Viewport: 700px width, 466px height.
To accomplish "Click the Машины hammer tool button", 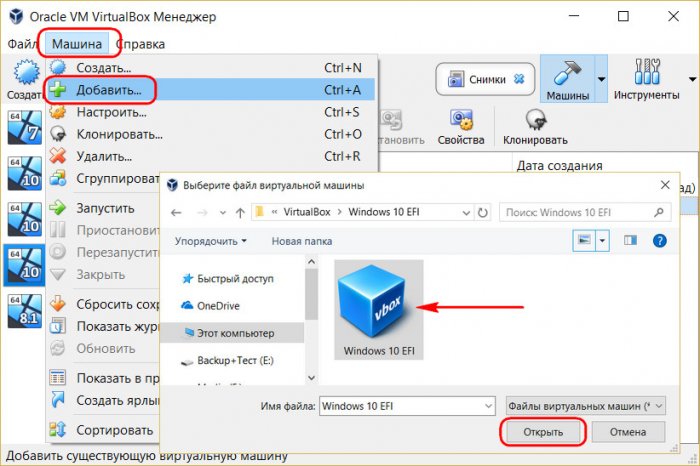I will [x=567, y=79].
